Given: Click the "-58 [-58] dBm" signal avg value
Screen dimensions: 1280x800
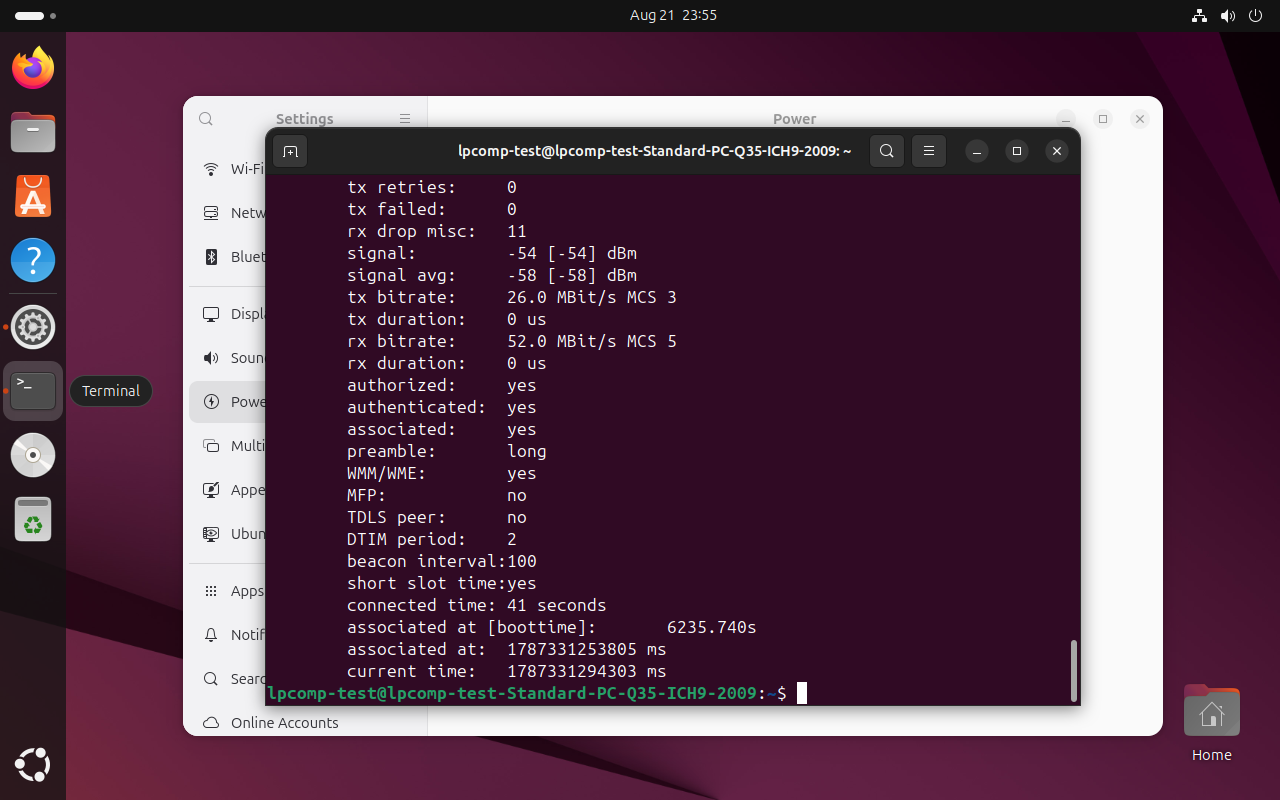Looking at the screenshot, I should pos(572,275).
